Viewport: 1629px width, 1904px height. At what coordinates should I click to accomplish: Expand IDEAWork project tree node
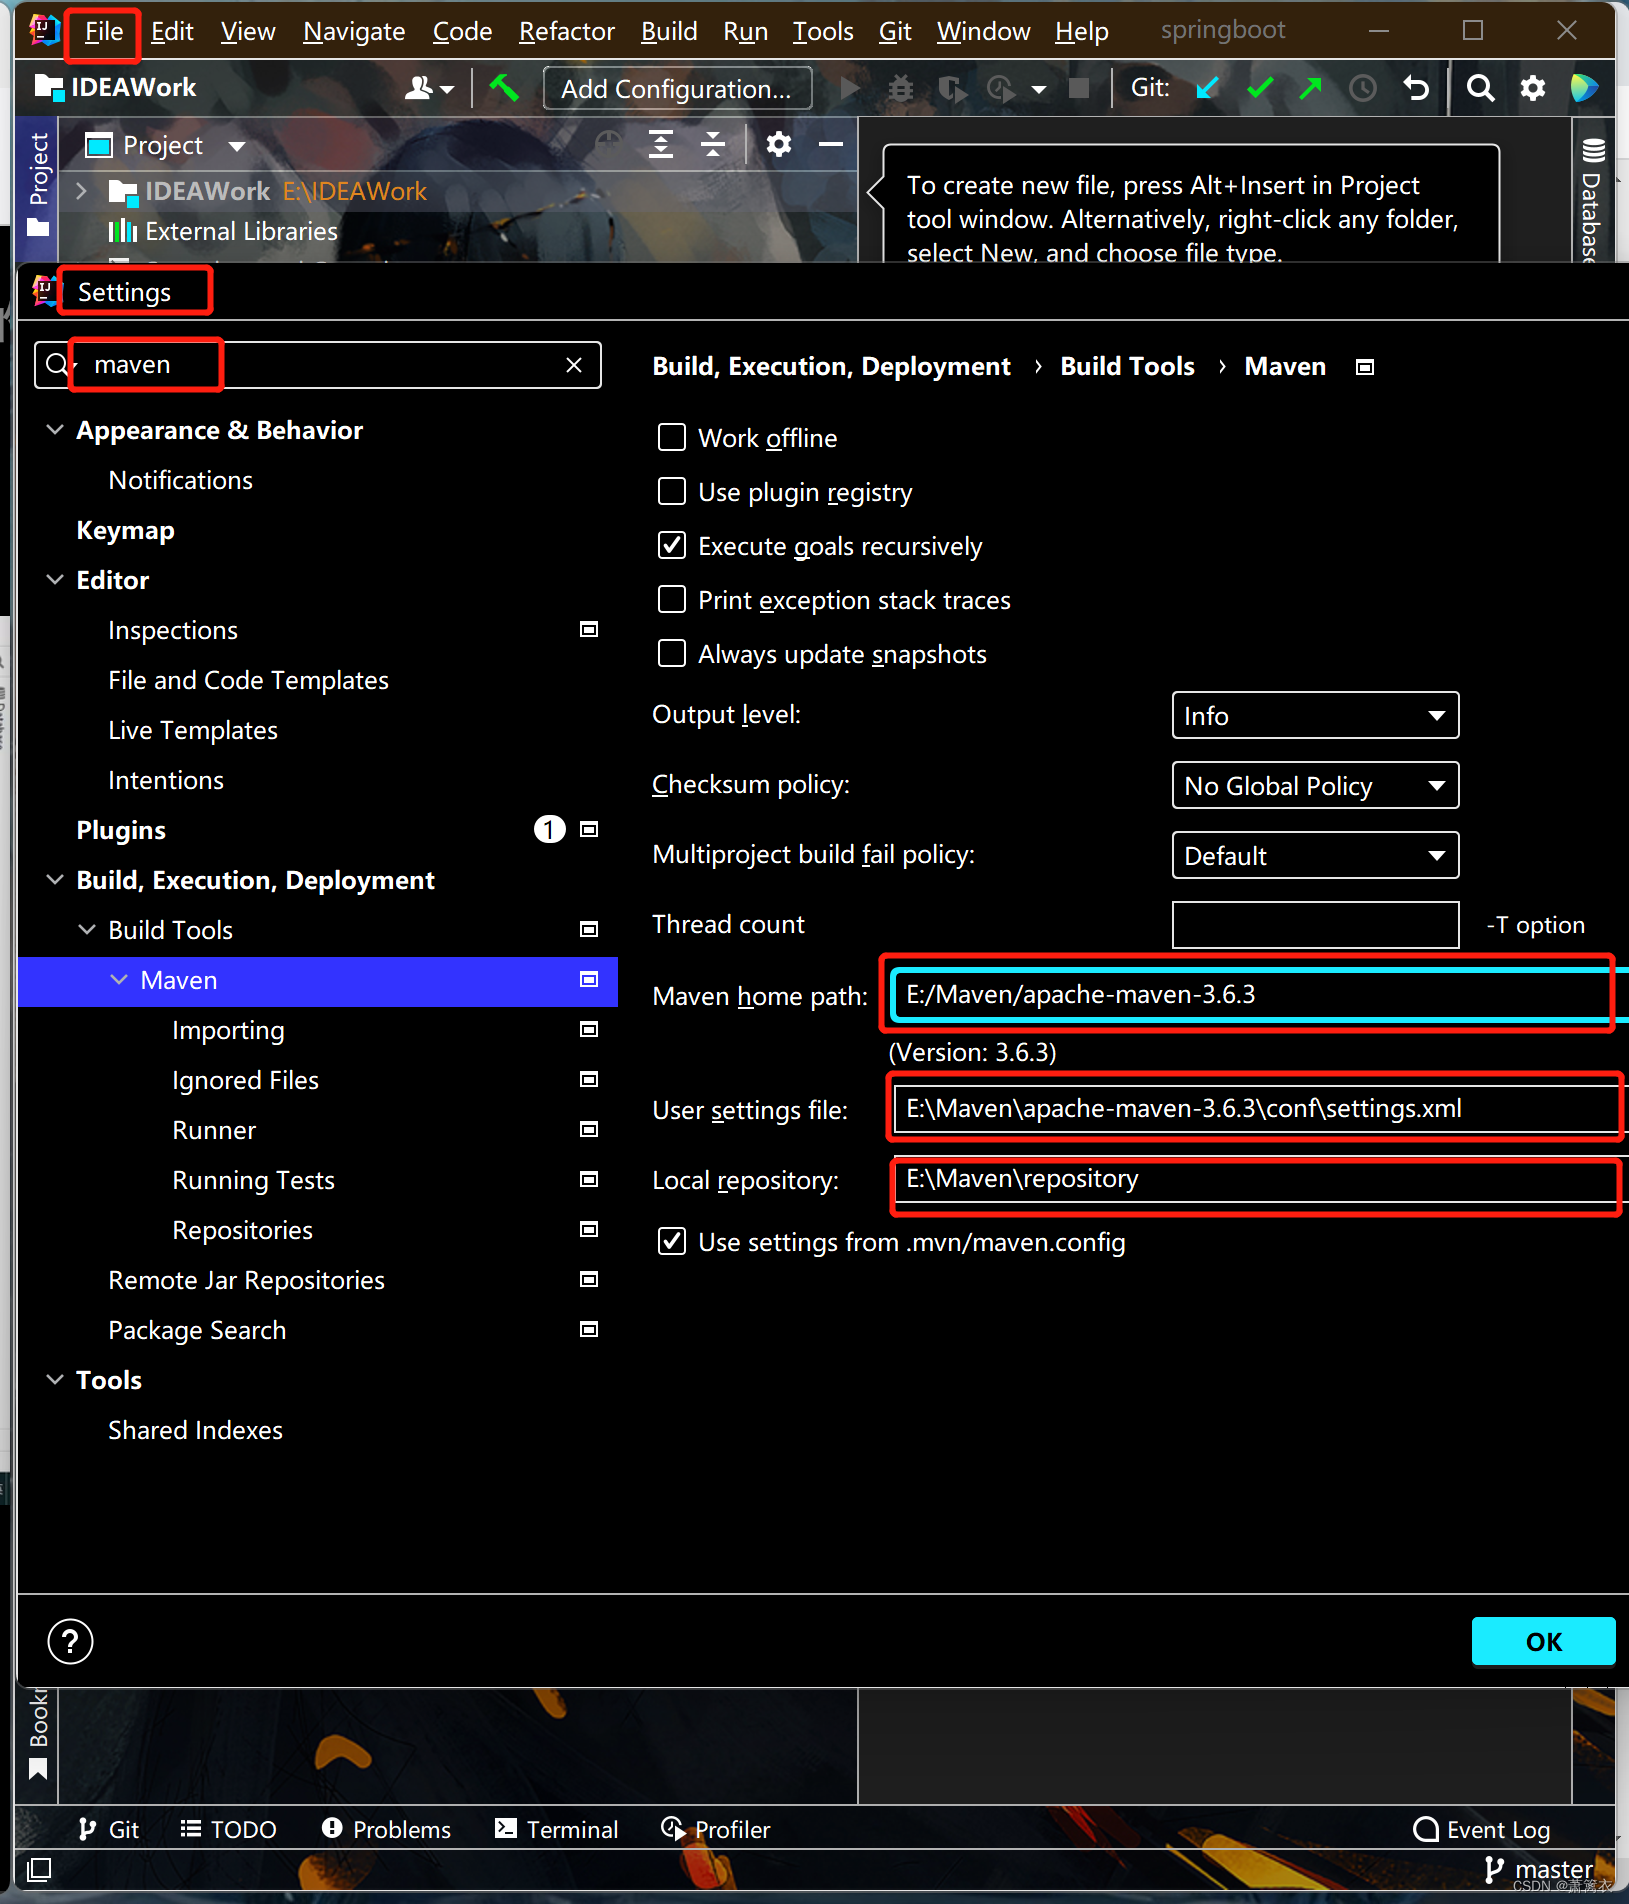pos(82,190)
